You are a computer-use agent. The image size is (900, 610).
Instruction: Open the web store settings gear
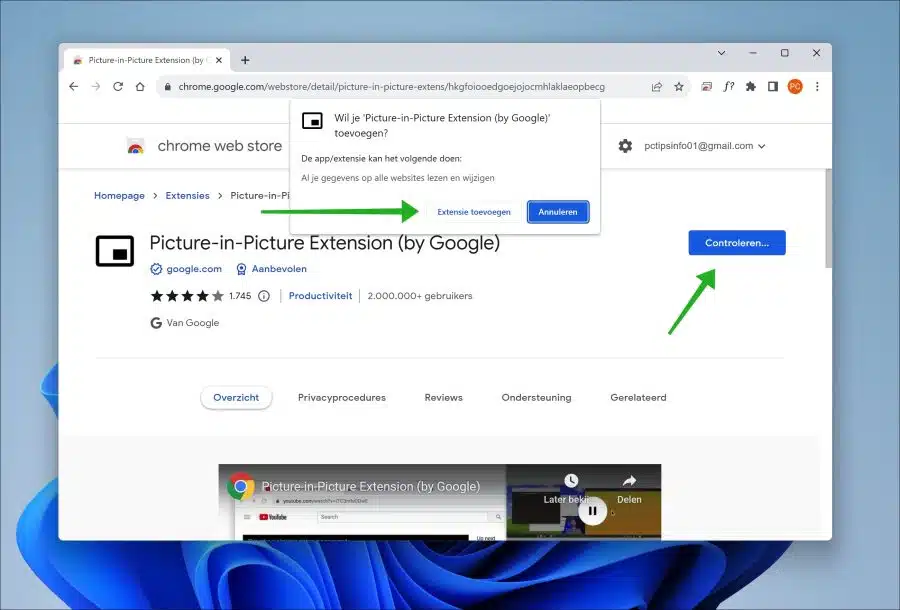pos(625,146)
